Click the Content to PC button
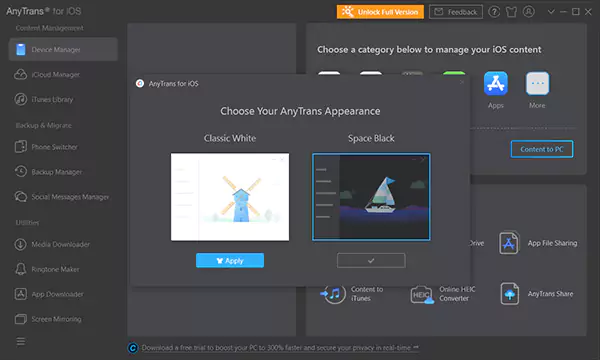 (542, 149)
